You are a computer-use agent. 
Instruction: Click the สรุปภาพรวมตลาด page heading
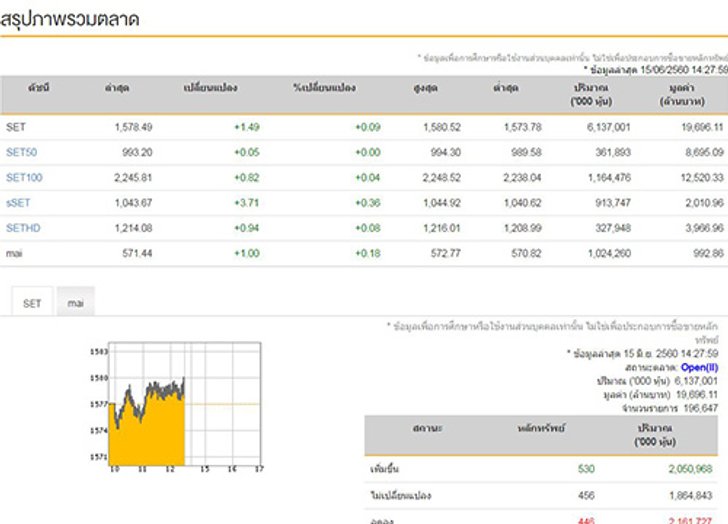coord(70,19)
